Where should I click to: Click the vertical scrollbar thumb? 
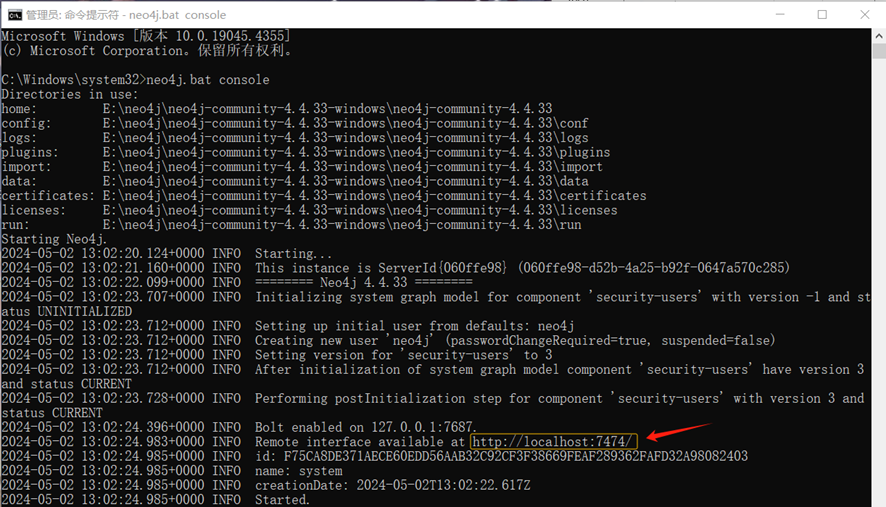coord(879,51)
